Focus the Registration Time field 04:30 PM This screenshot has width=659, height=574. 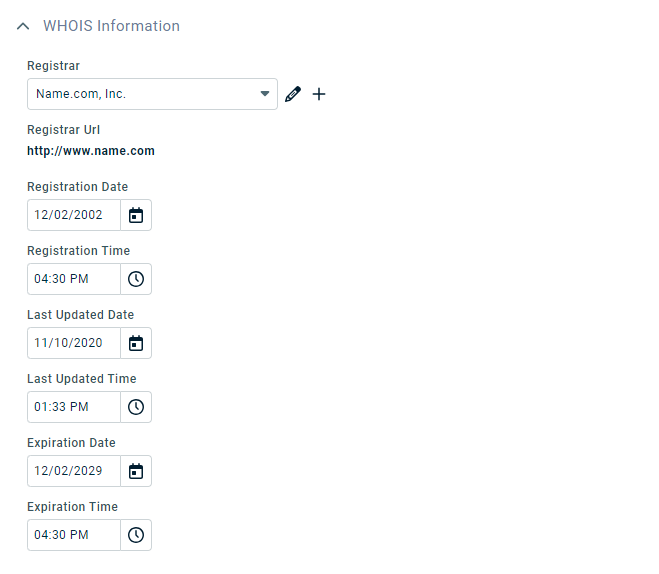[x=74, y=279]
